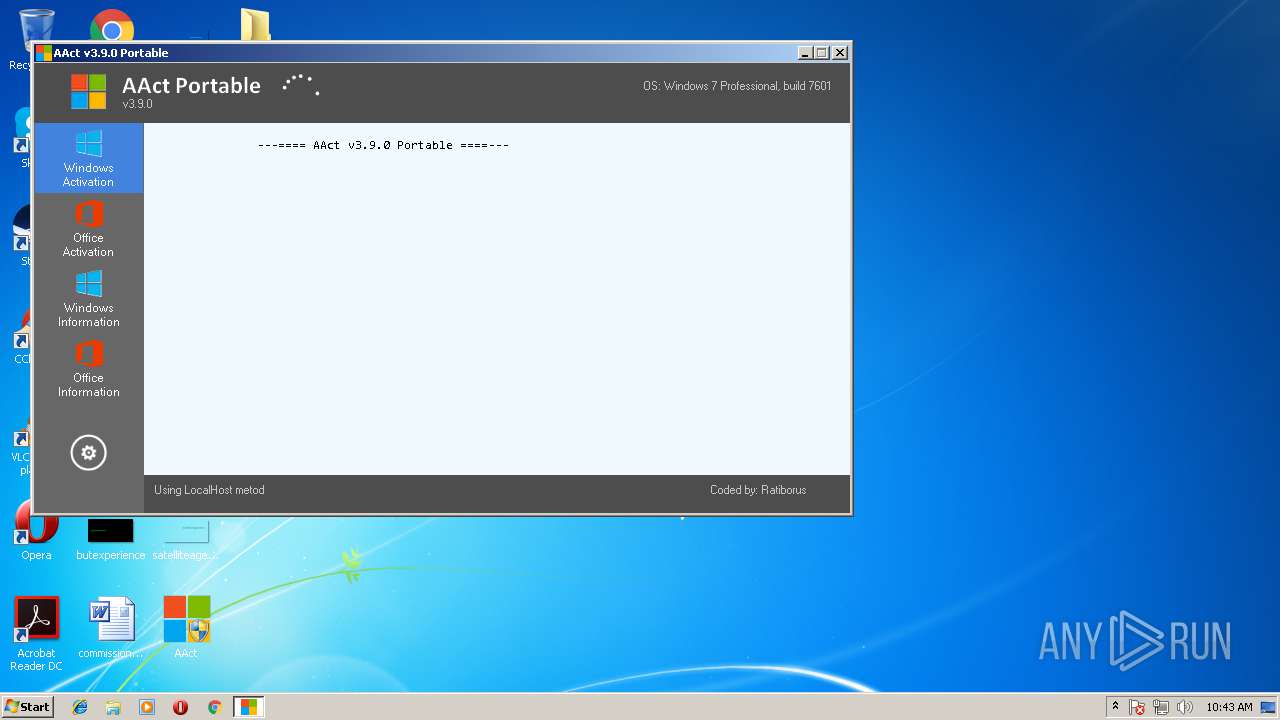Open AAct settings gear

click(x=88, y=453)
